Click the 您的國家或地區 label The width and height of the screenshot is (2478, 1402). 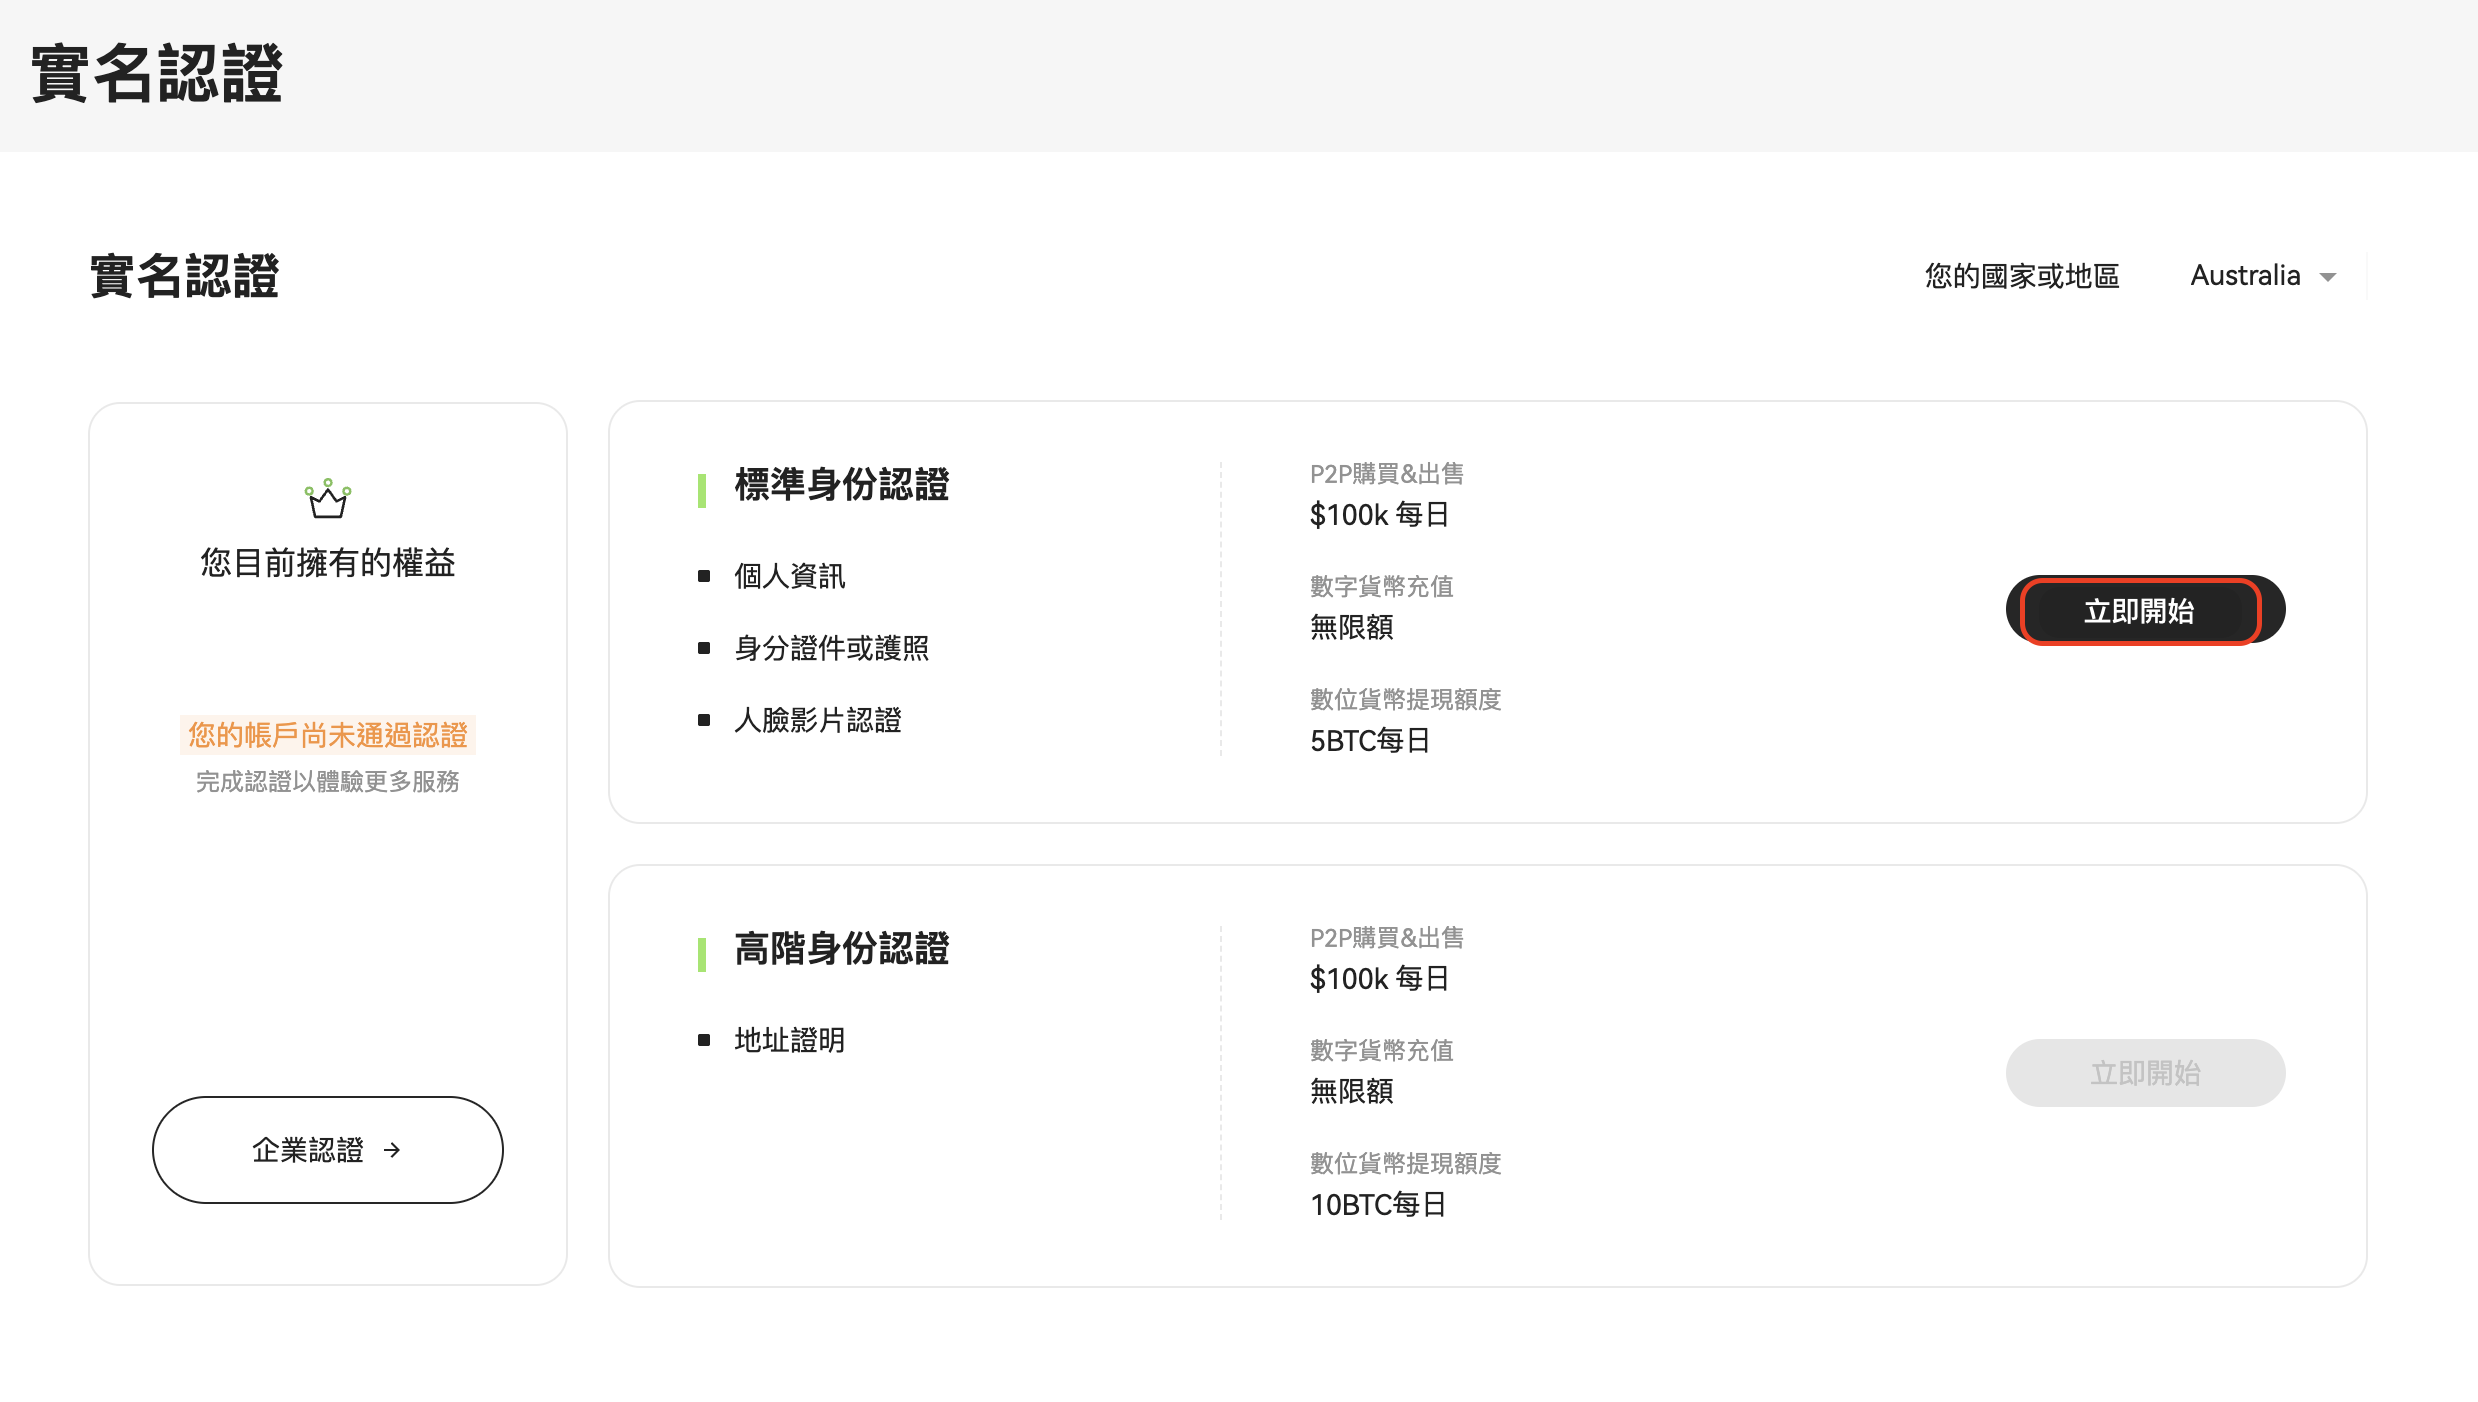click(2021, 276)
